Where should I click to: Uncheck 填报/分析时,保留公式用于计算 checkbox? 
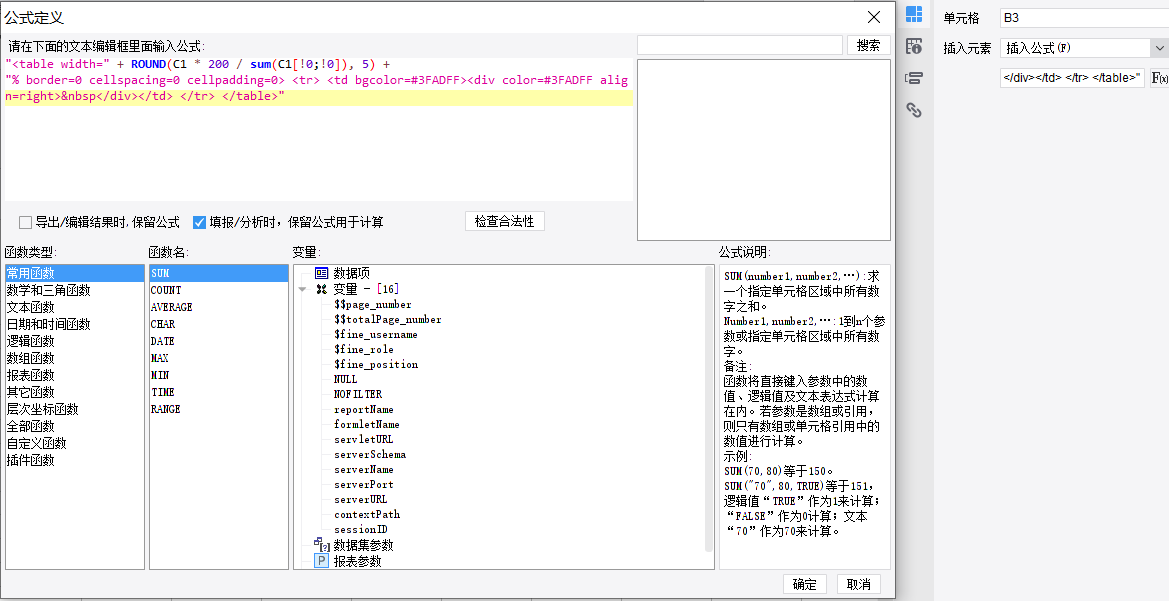(x=199, y=222)
